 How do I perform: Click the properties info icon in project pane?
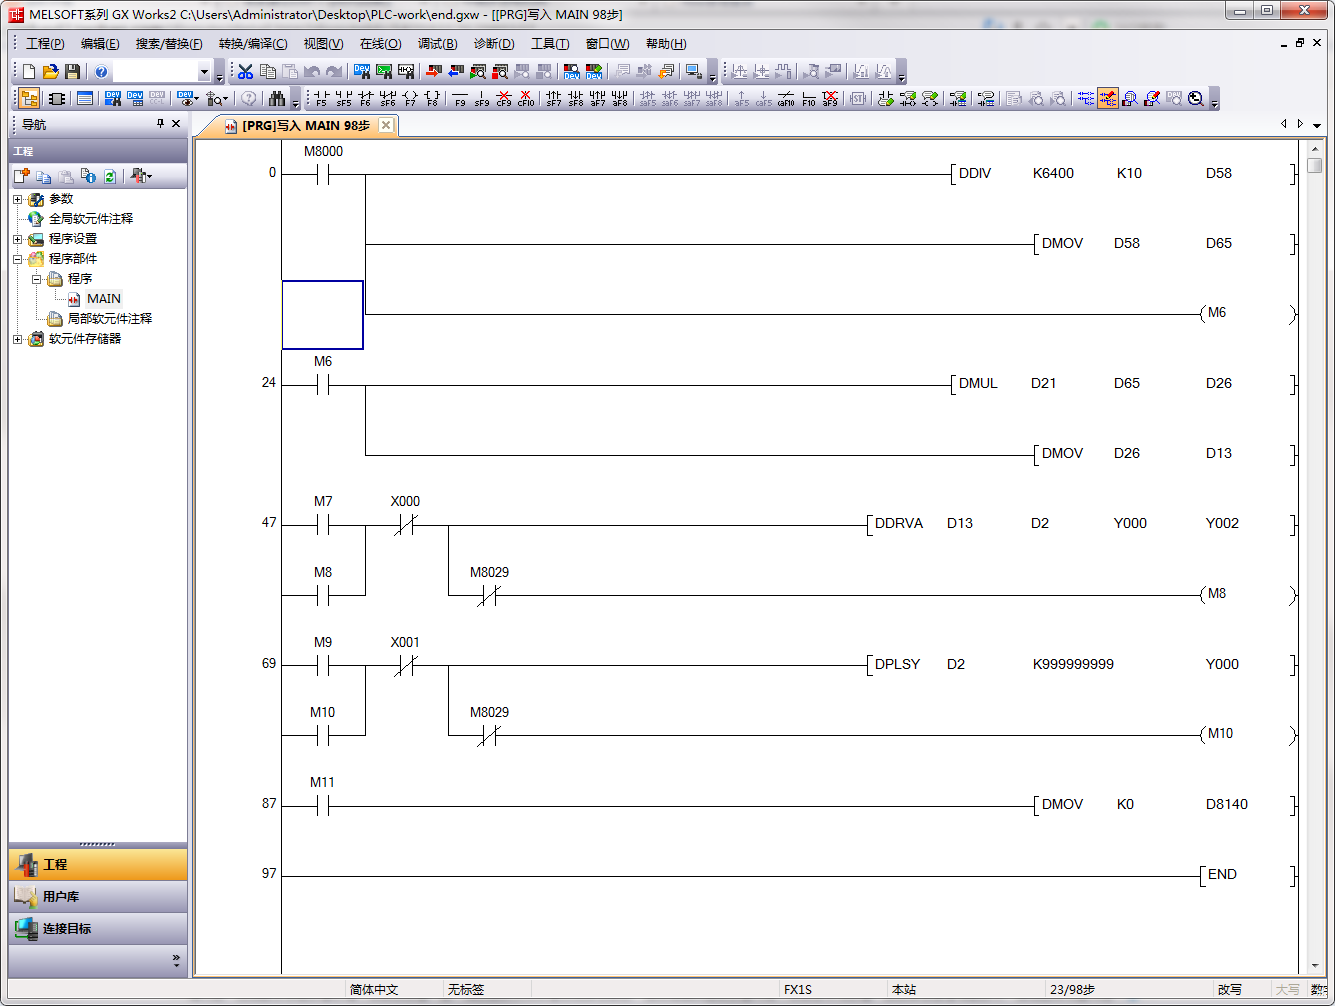88,176
